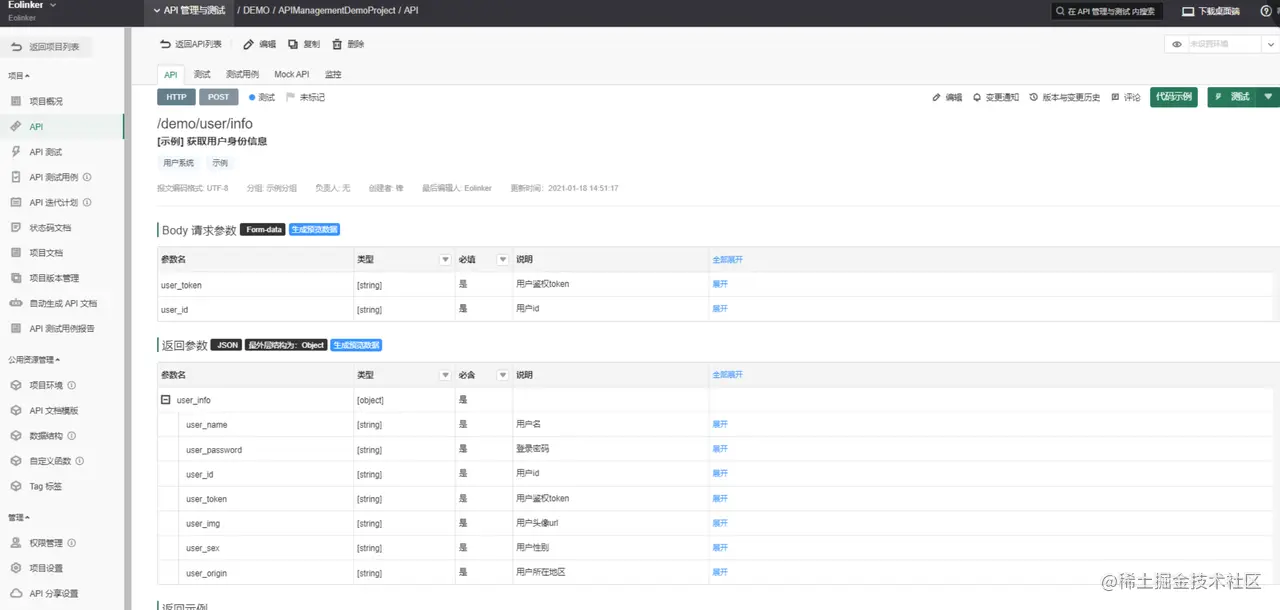Click the blue-dot 测试 status indicator
Image resolution: width=1280 pixels, height=610 pixels.
[x=262, y=97]
